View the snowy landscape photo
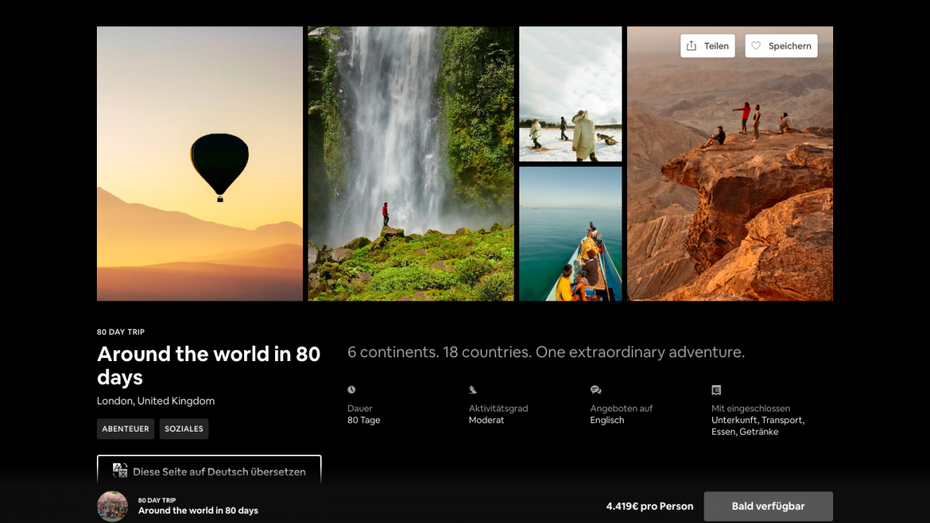The width and height of the screenshot is (930, 523). point(570,94)
